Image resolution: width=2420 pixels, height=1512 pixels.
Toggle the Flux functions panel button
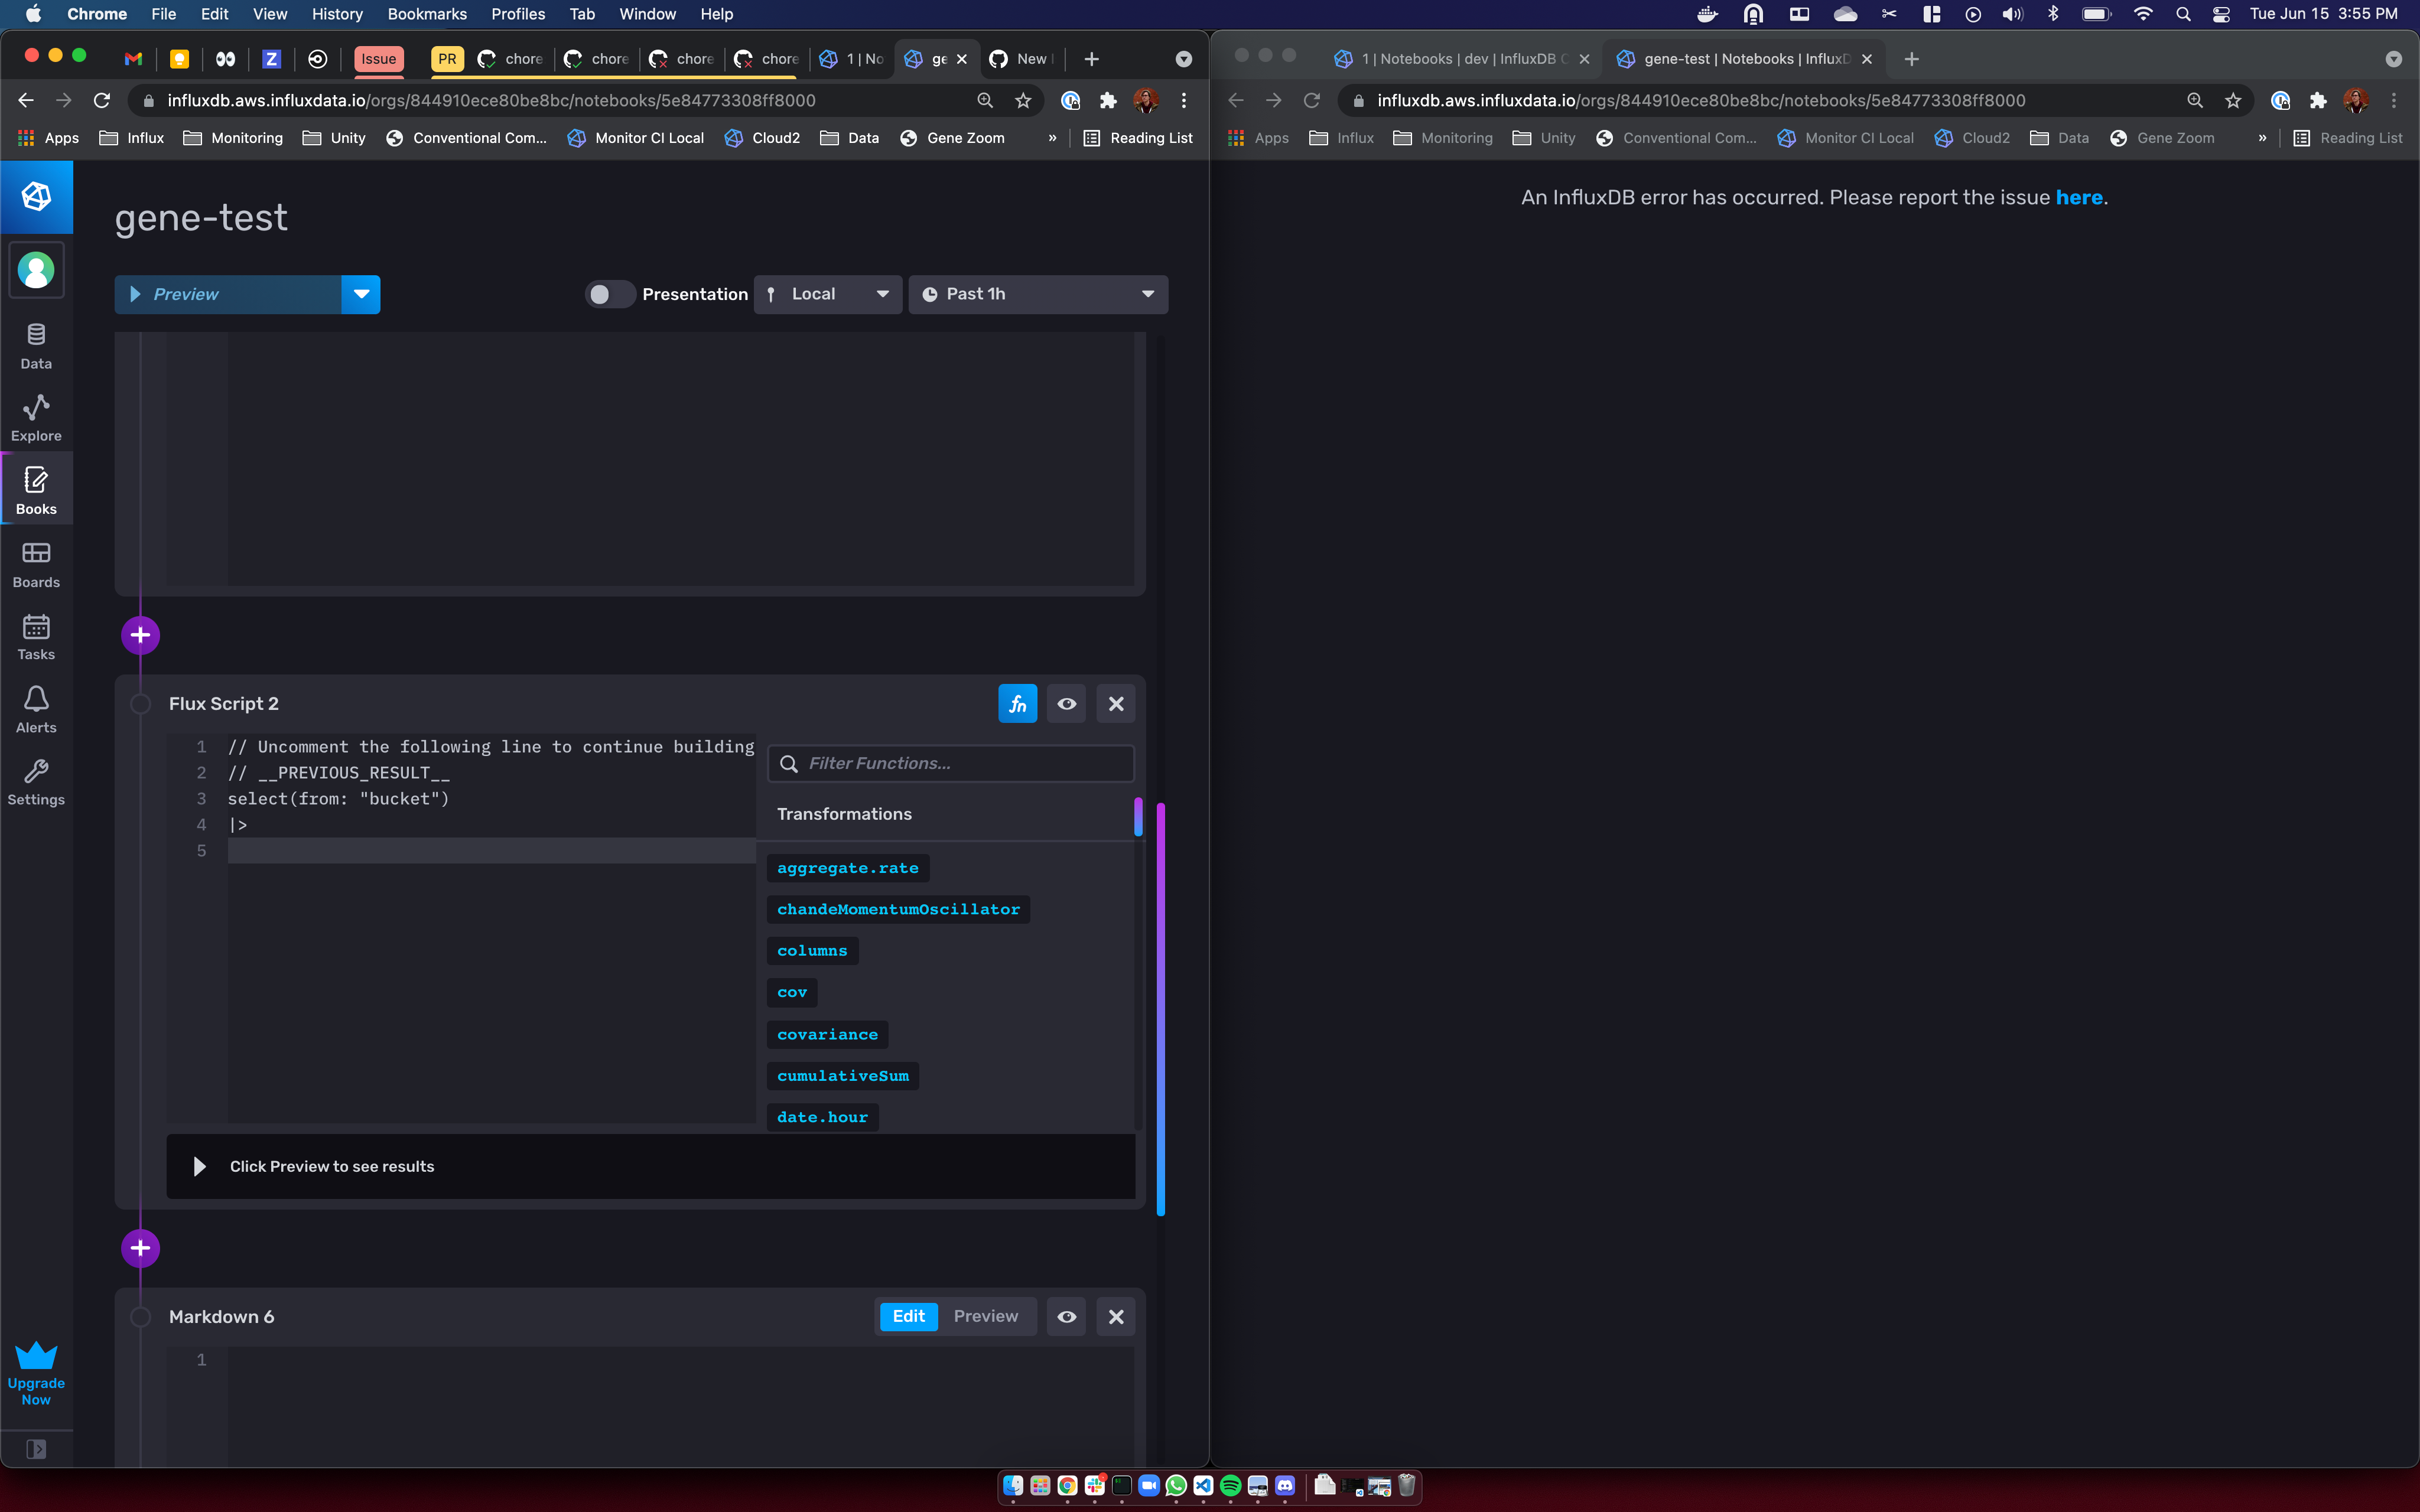click(x=1017, y=704)
